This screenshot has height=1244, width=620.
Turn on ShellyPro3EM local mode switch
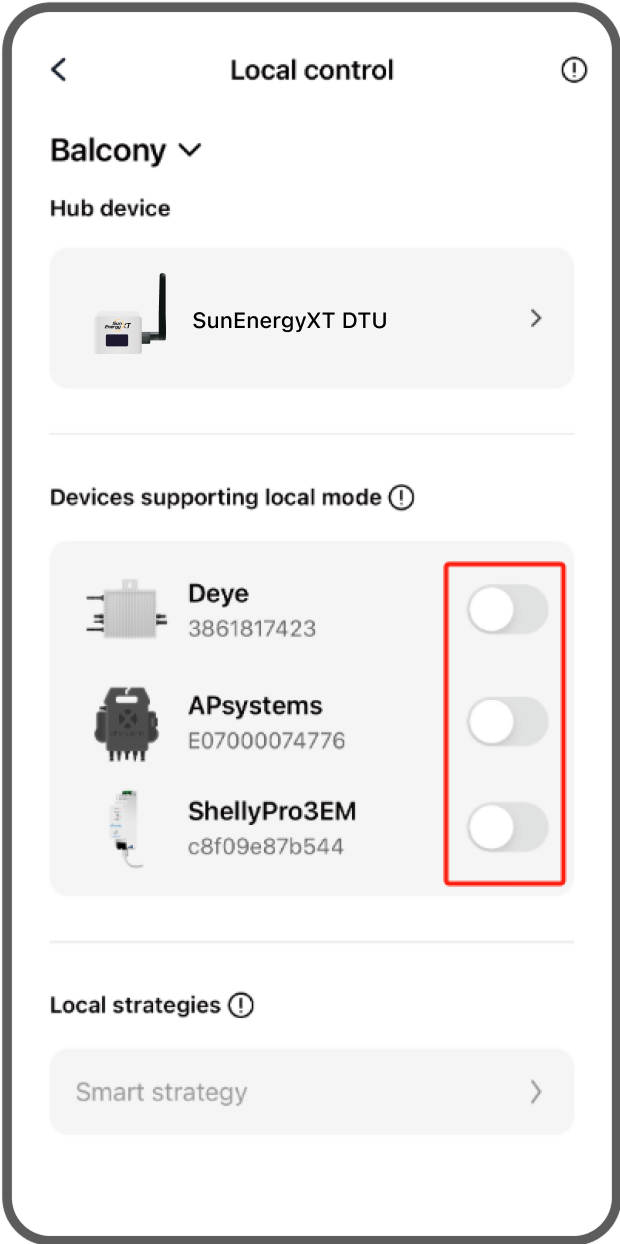(x=507, y=827)
